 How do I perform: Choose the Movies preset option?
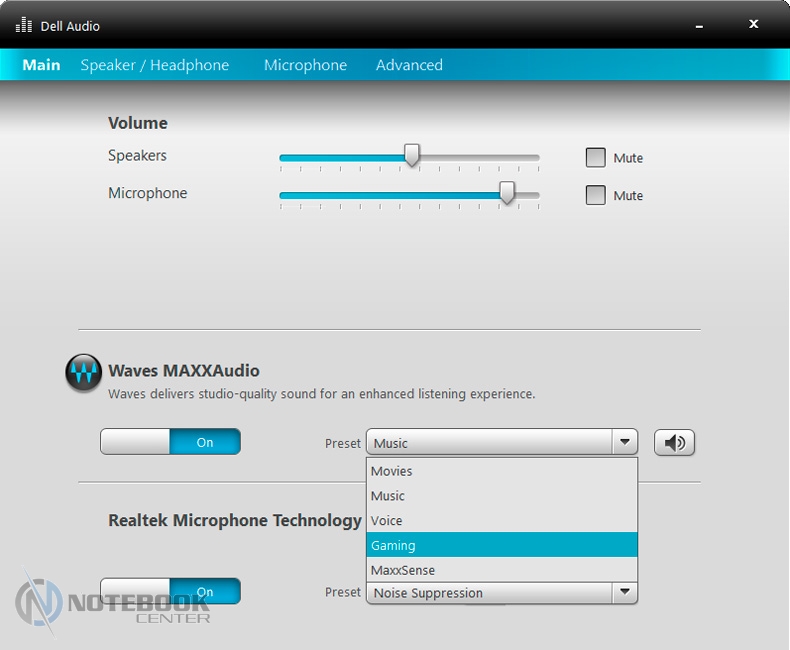[x=501, y=471]
